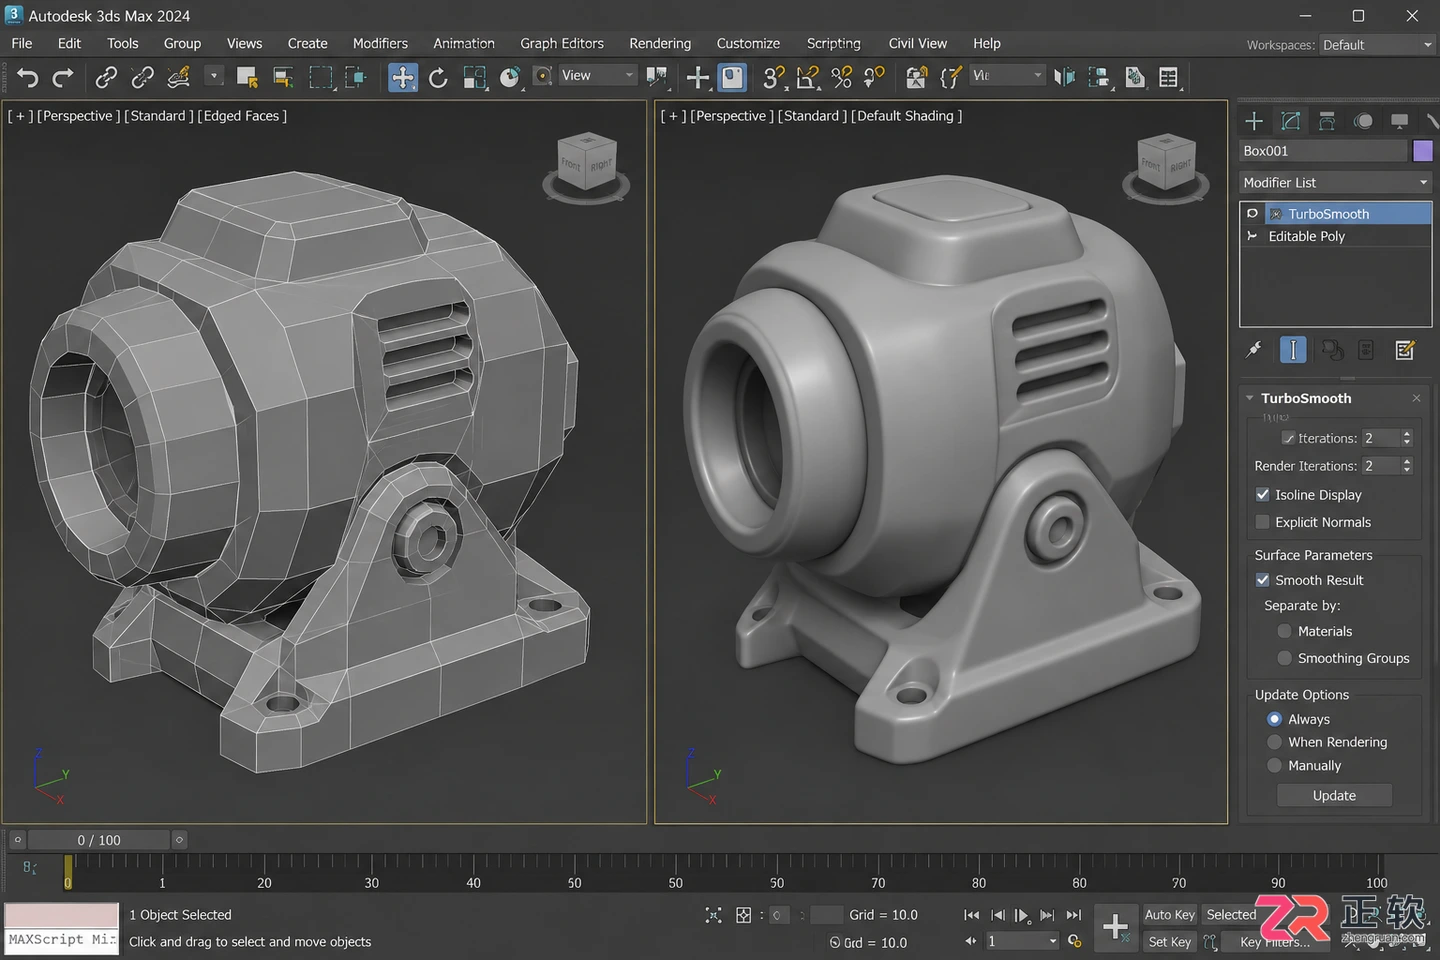Open the Scripting menu
The image size is (1440, 960).
[834, 43]
